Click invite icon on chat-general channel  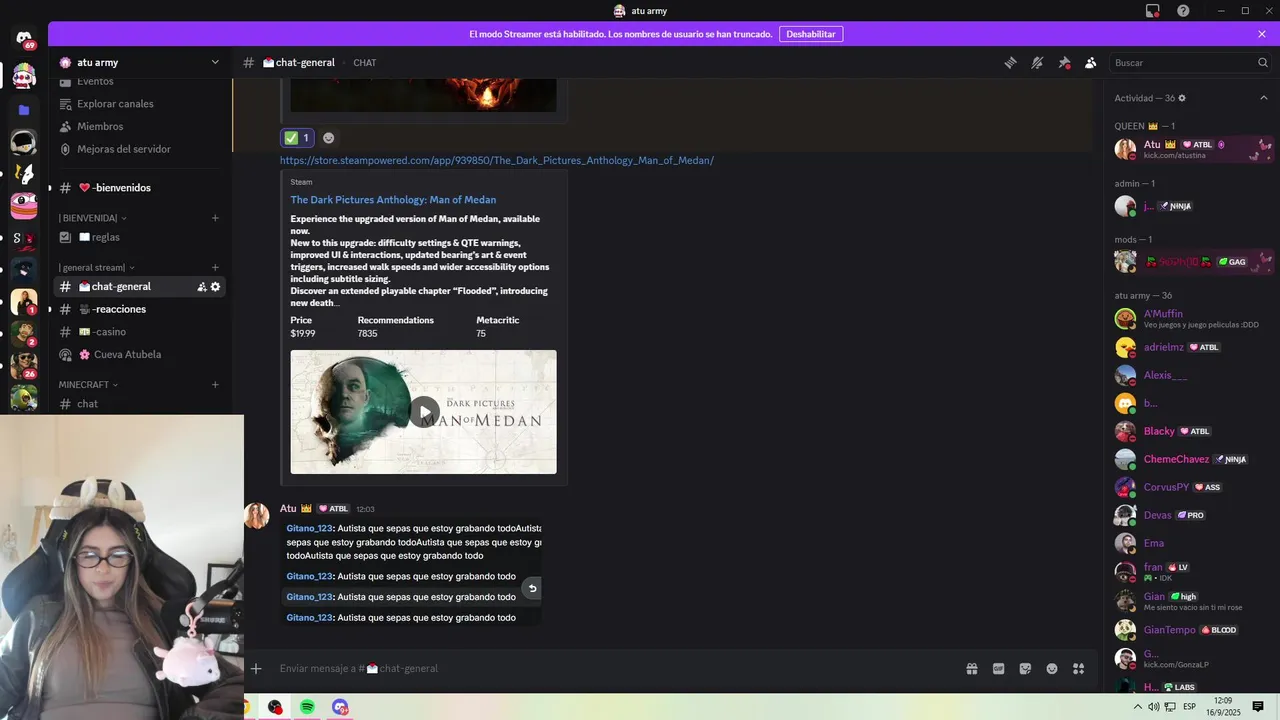pos(201,287)
